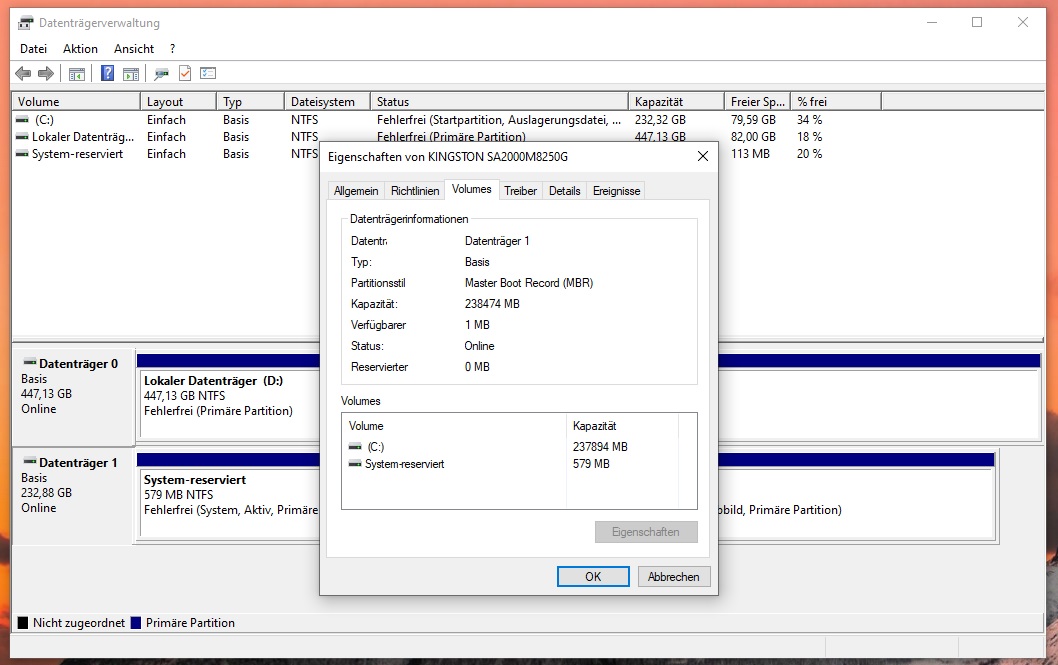Click drive icon beside Lokaler Datenträg... row
Viewport: 1058px width, 665px height.
(22, 136)
